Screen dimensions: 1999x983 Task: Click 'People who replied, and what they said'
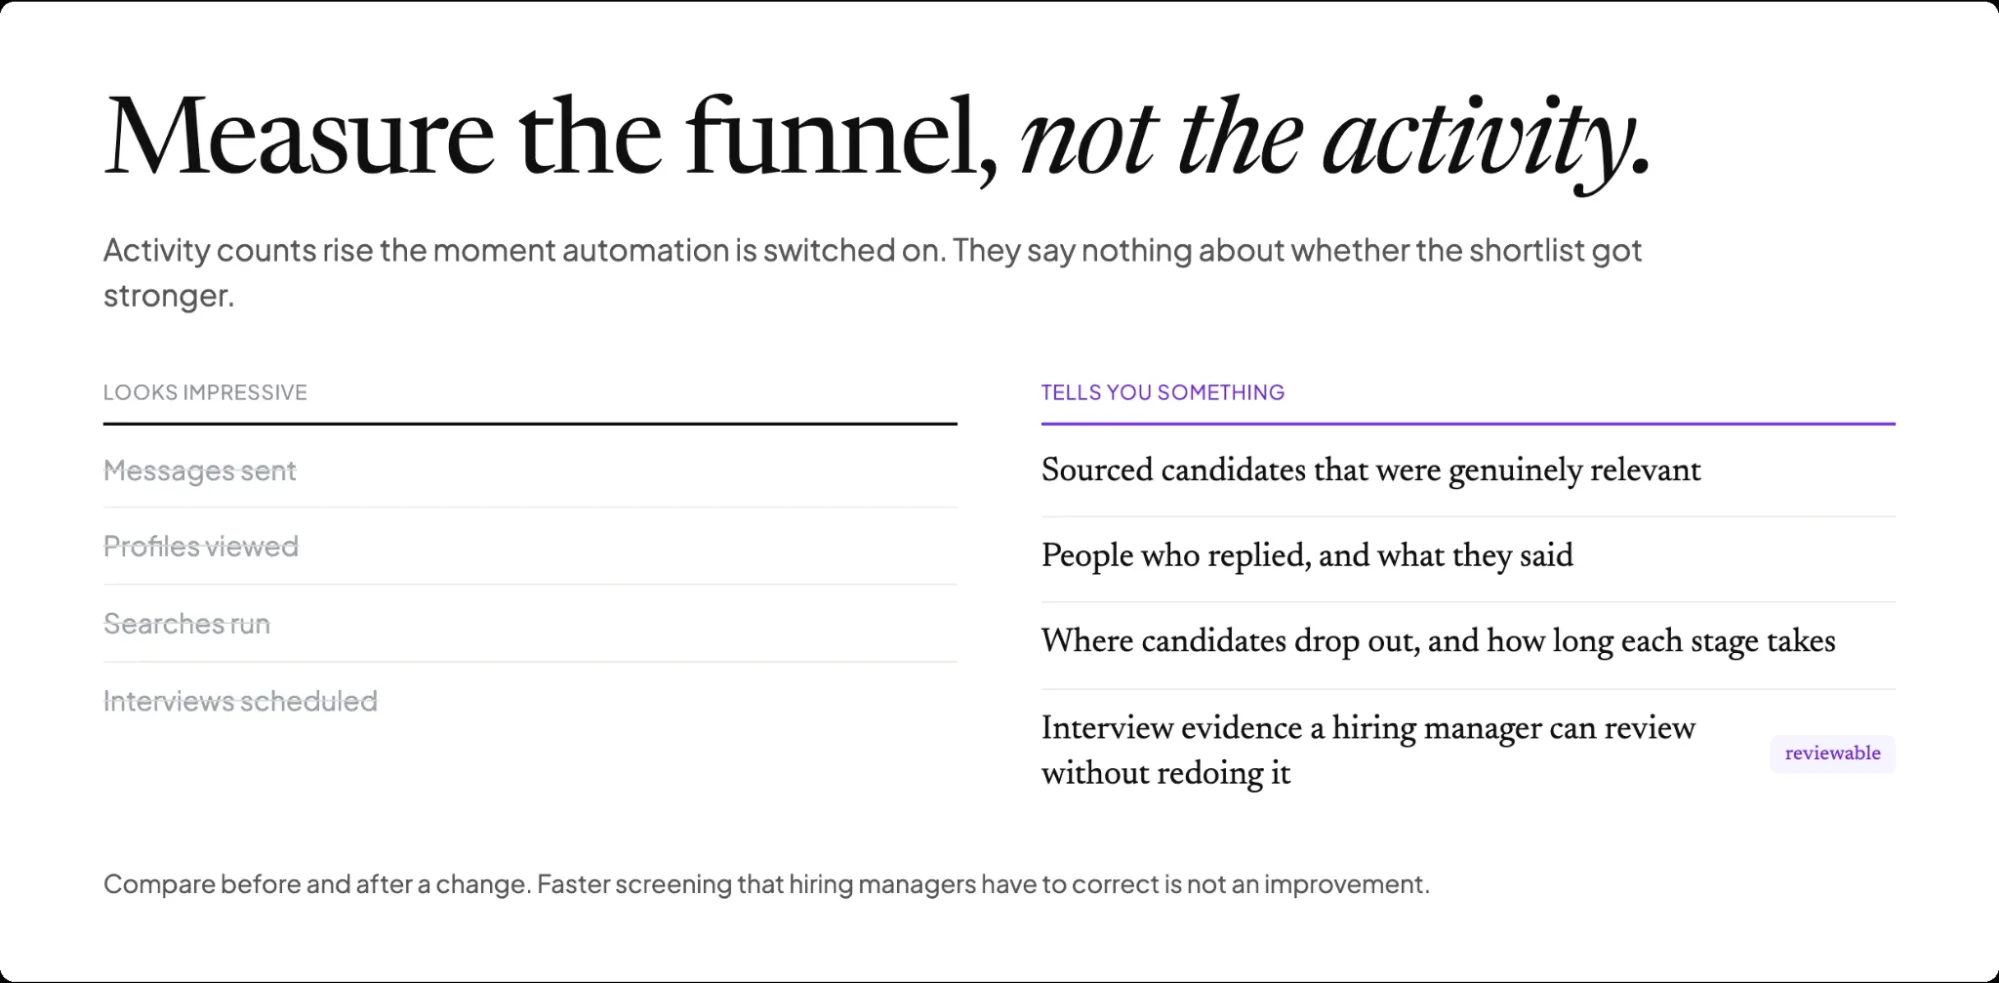[x=1307, y=555]
